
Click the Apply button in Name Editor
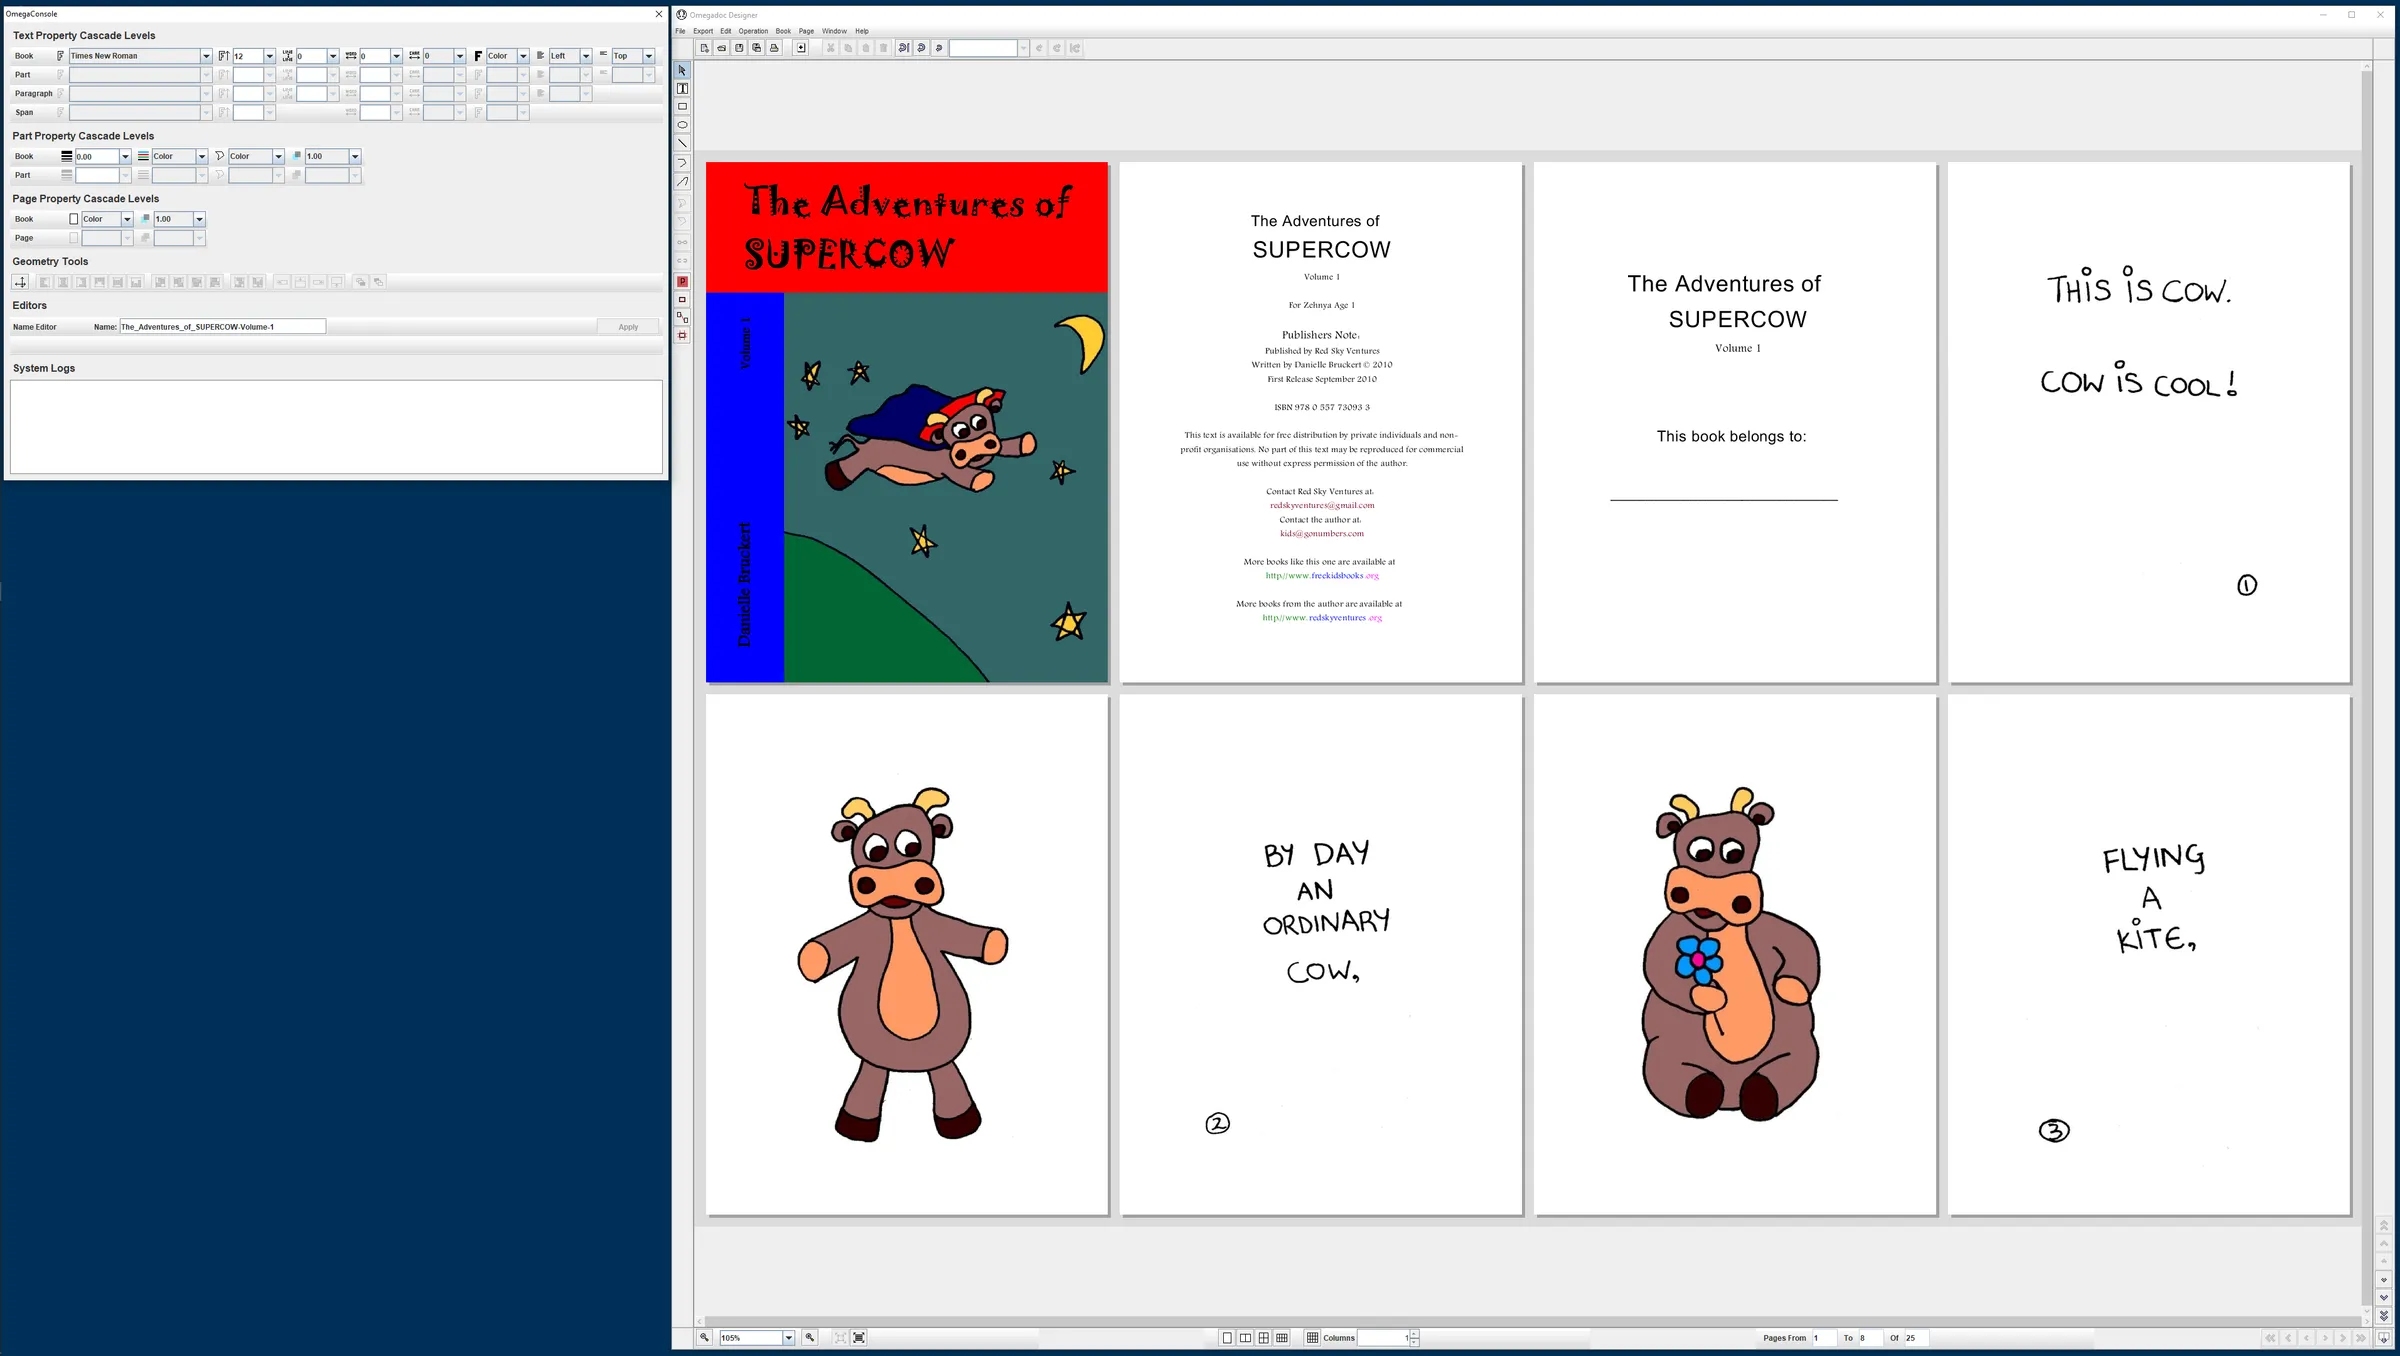click(628, 327)
